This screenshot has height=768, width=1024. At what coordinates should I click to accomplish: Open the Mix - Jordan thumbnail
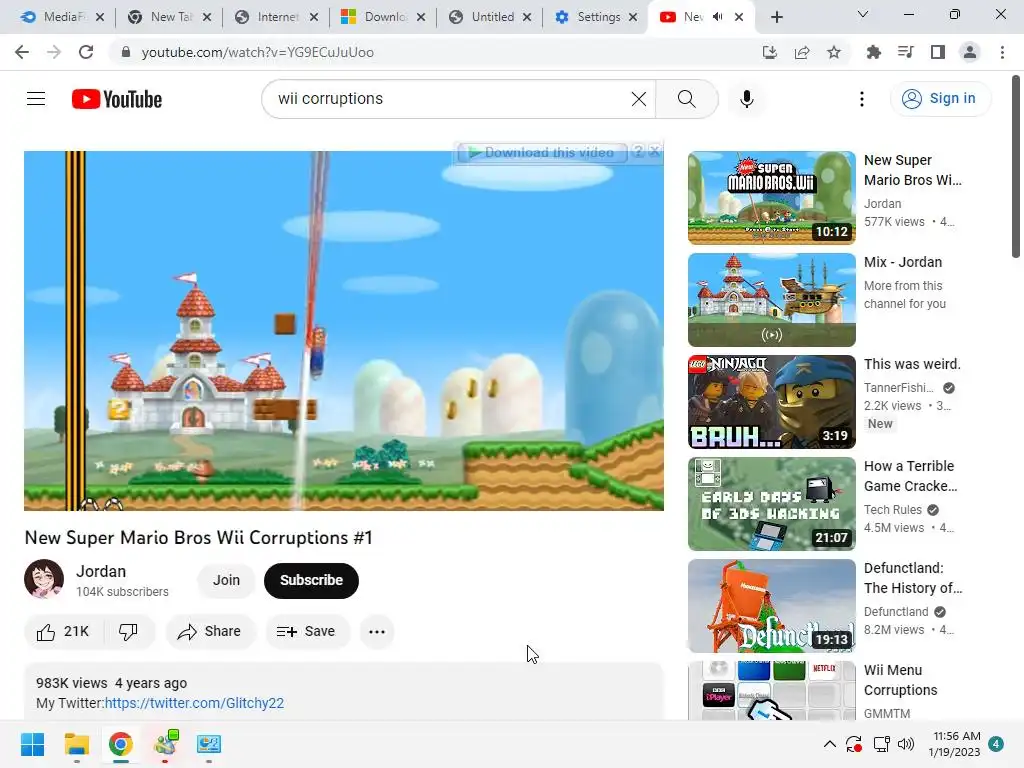pos(771,300)
